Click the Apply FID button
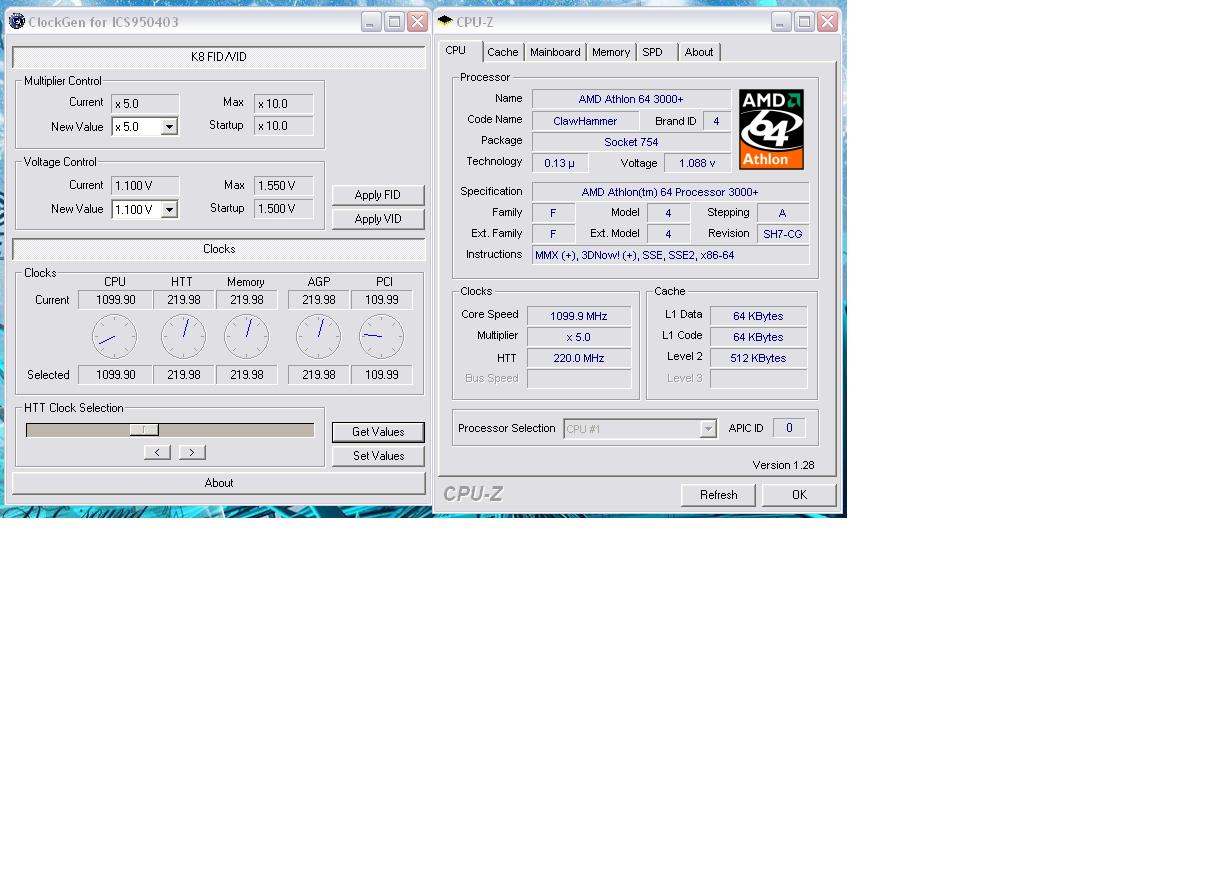 378,195
